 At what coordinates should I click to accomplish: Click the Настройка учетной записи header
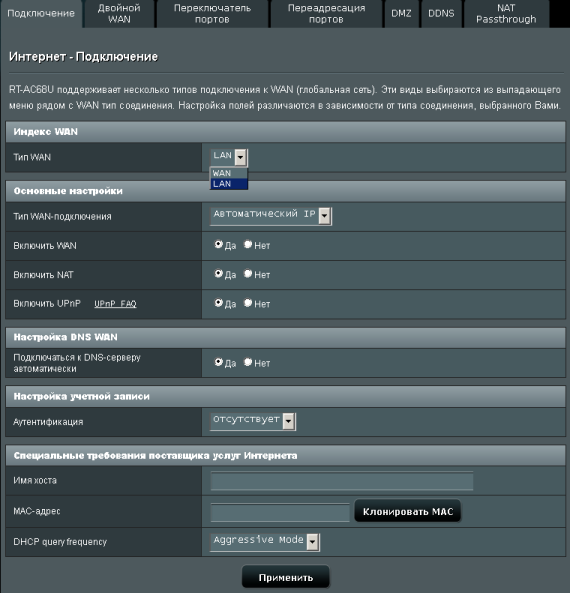286,396
